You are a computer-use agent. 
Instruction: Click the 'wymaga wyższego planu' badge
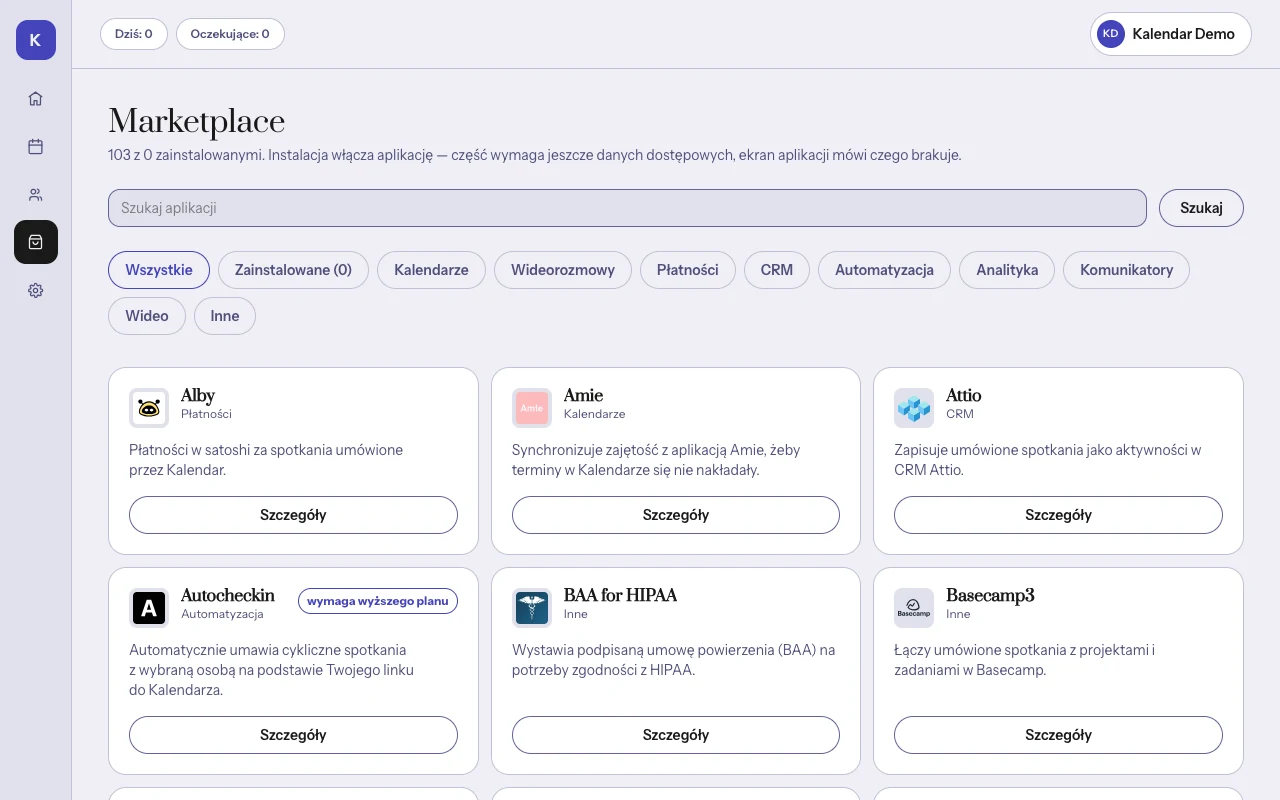click(378, 601)
